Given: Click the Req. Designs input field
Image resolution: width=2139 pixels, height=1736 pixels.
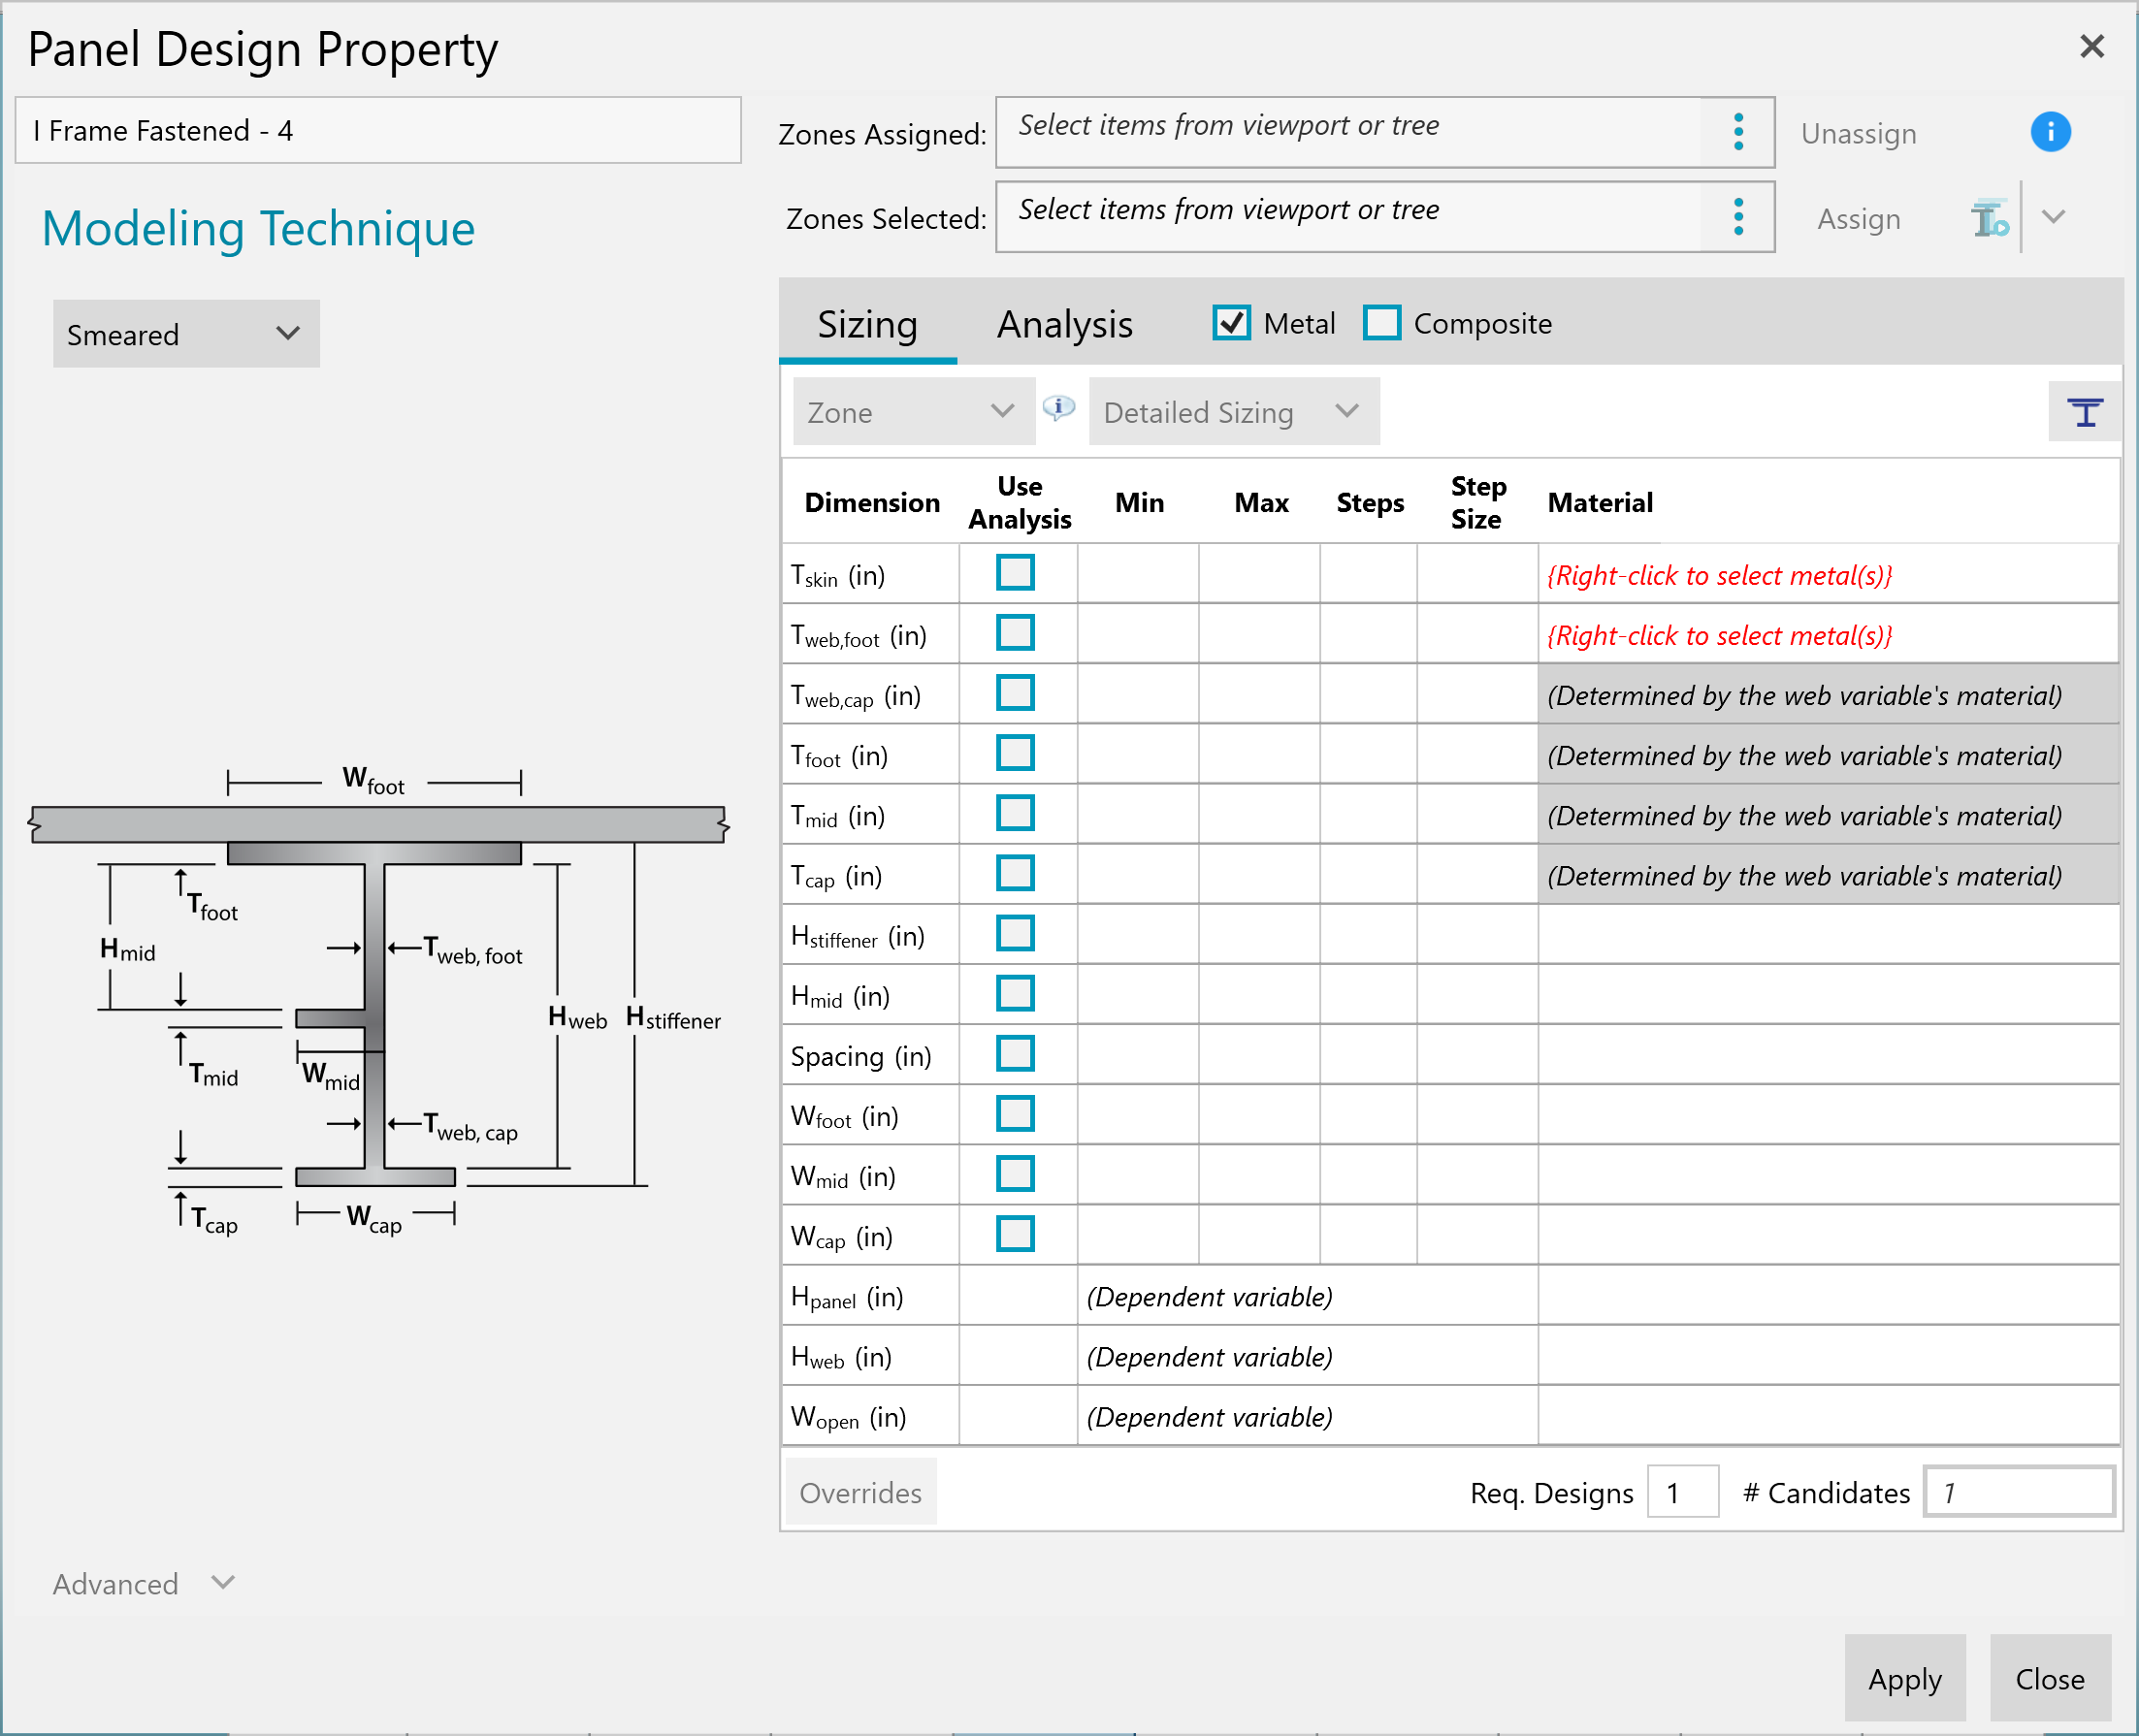Looking at the screenshot, I should pyautogui.click(x=1683, y=1492).
